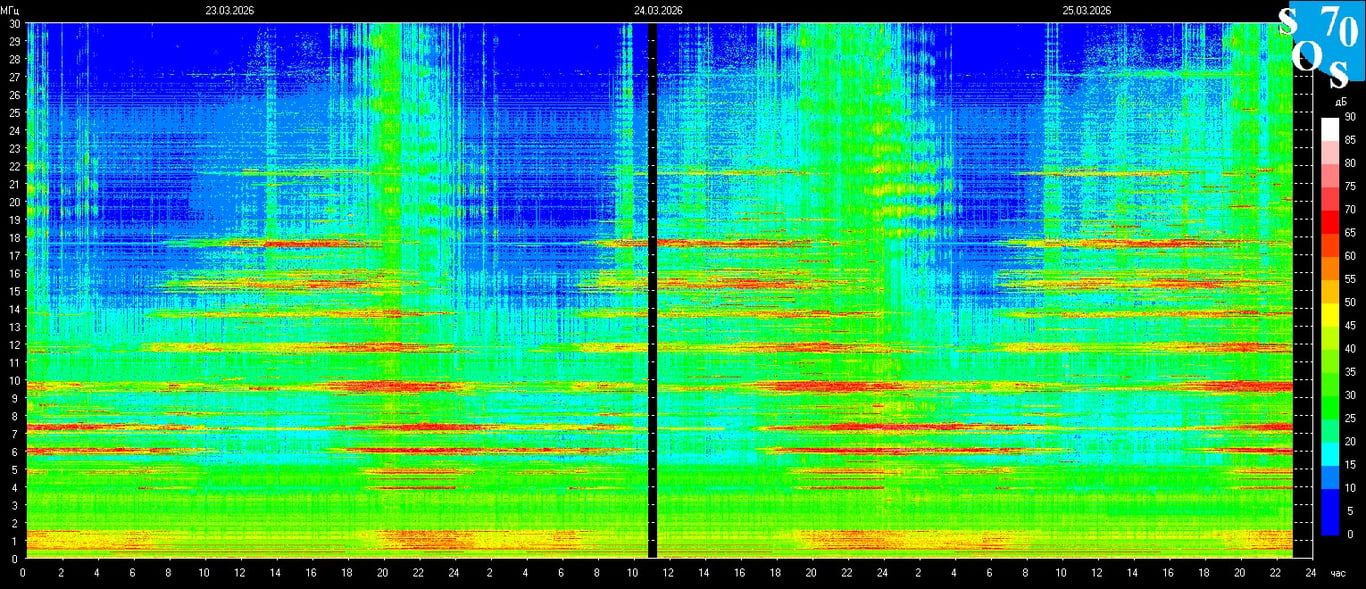Click the дБ unit label above color scale

[x=1339, y=103]
